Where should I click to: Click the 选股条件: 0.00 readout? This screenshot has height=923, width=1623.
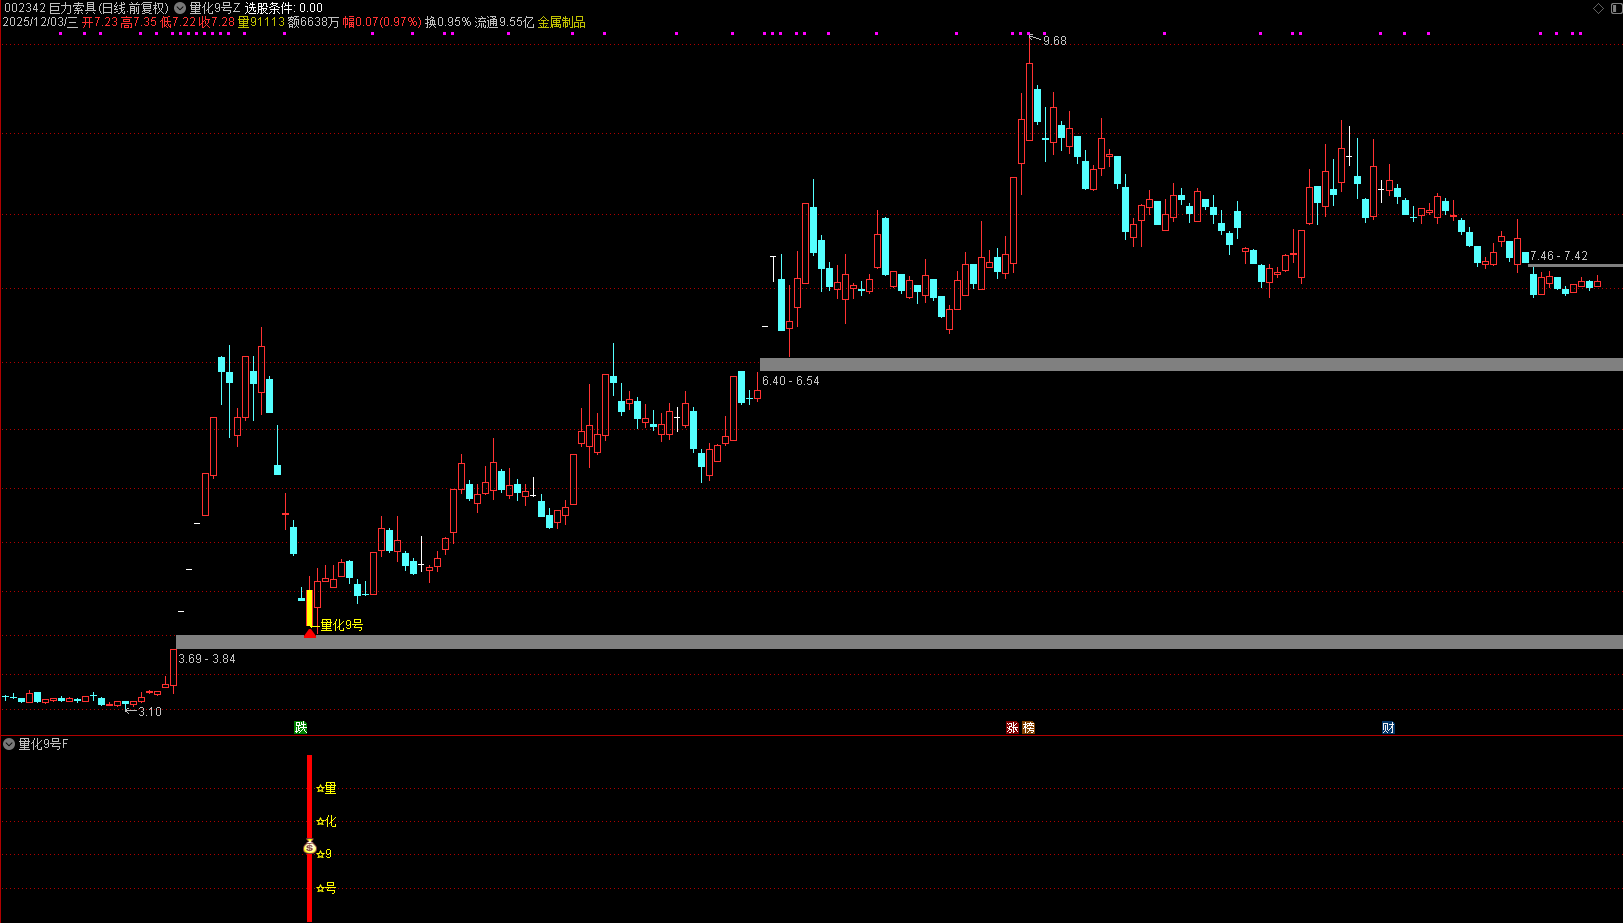click(284, 8)
